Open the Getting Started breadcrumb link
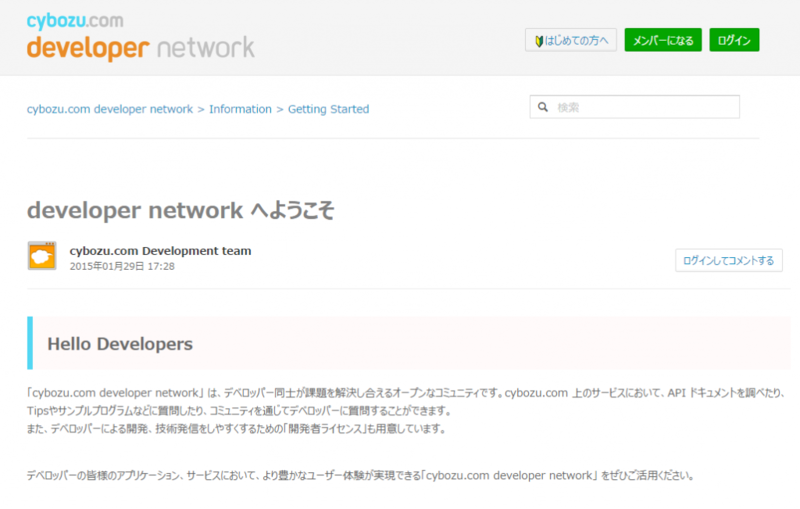The image size is (800, 509). coord(329,109)
